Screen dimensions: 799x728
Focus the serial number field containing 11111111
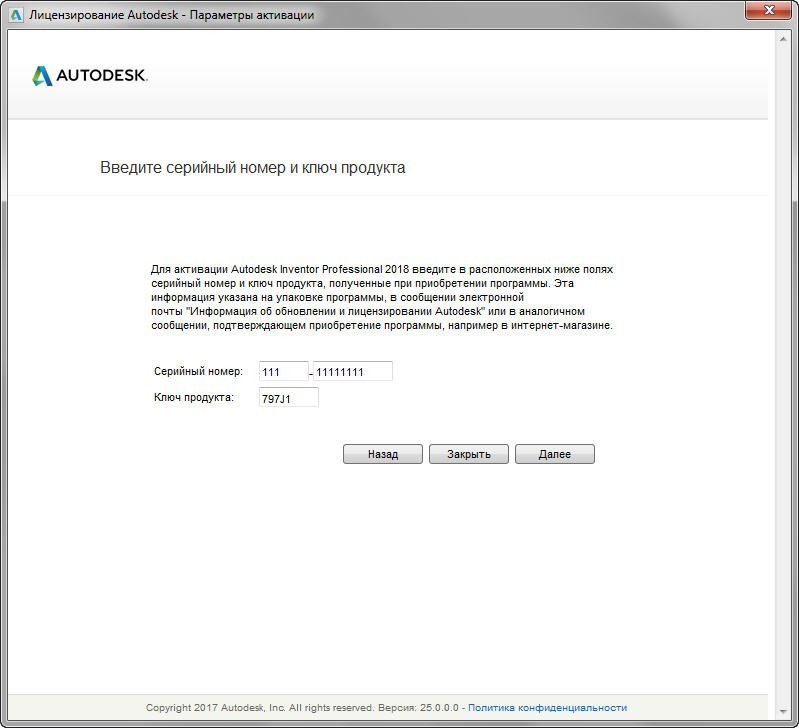pyautogui.click(x=353, y=371)
